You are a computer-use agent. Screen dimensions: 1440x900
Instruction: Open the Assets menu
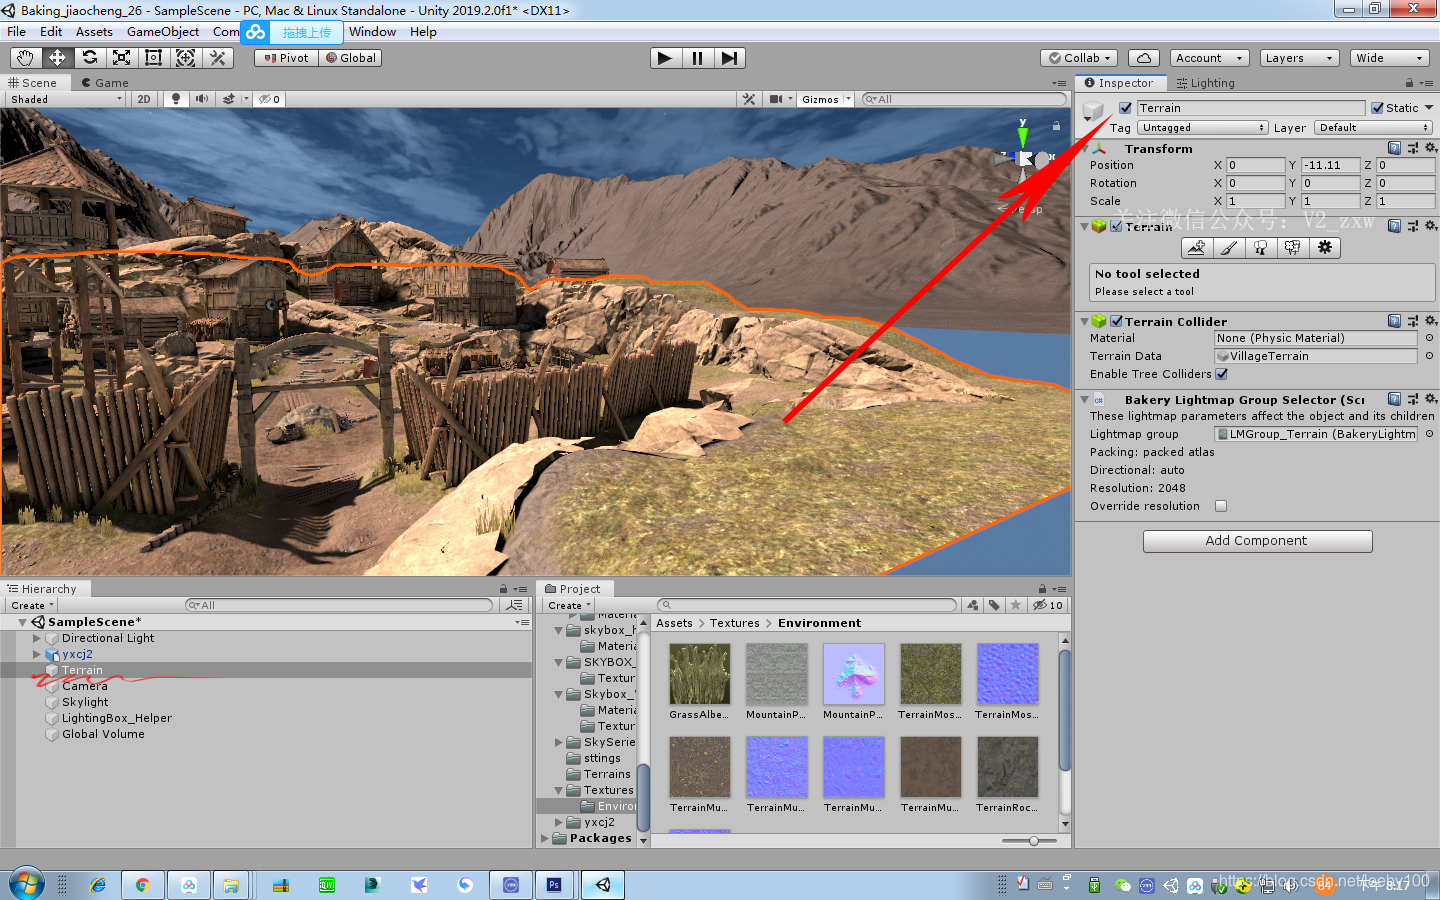94,32
